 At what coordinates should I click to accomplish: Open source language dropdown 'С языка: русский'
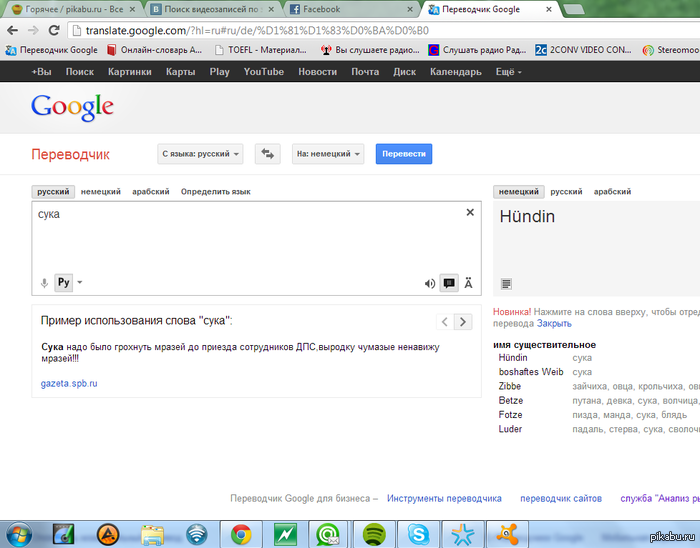tap(201, 154)
